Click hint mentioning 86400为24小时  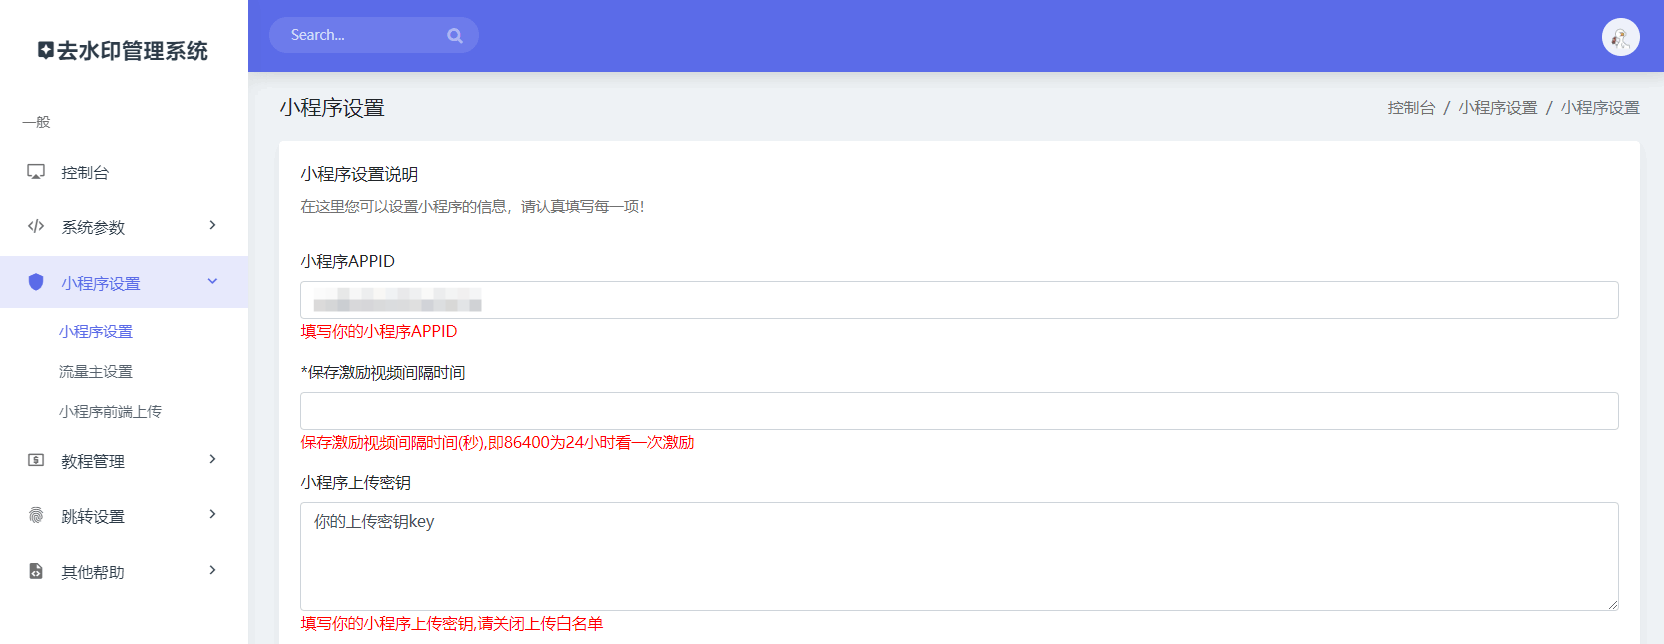point(497,442)
